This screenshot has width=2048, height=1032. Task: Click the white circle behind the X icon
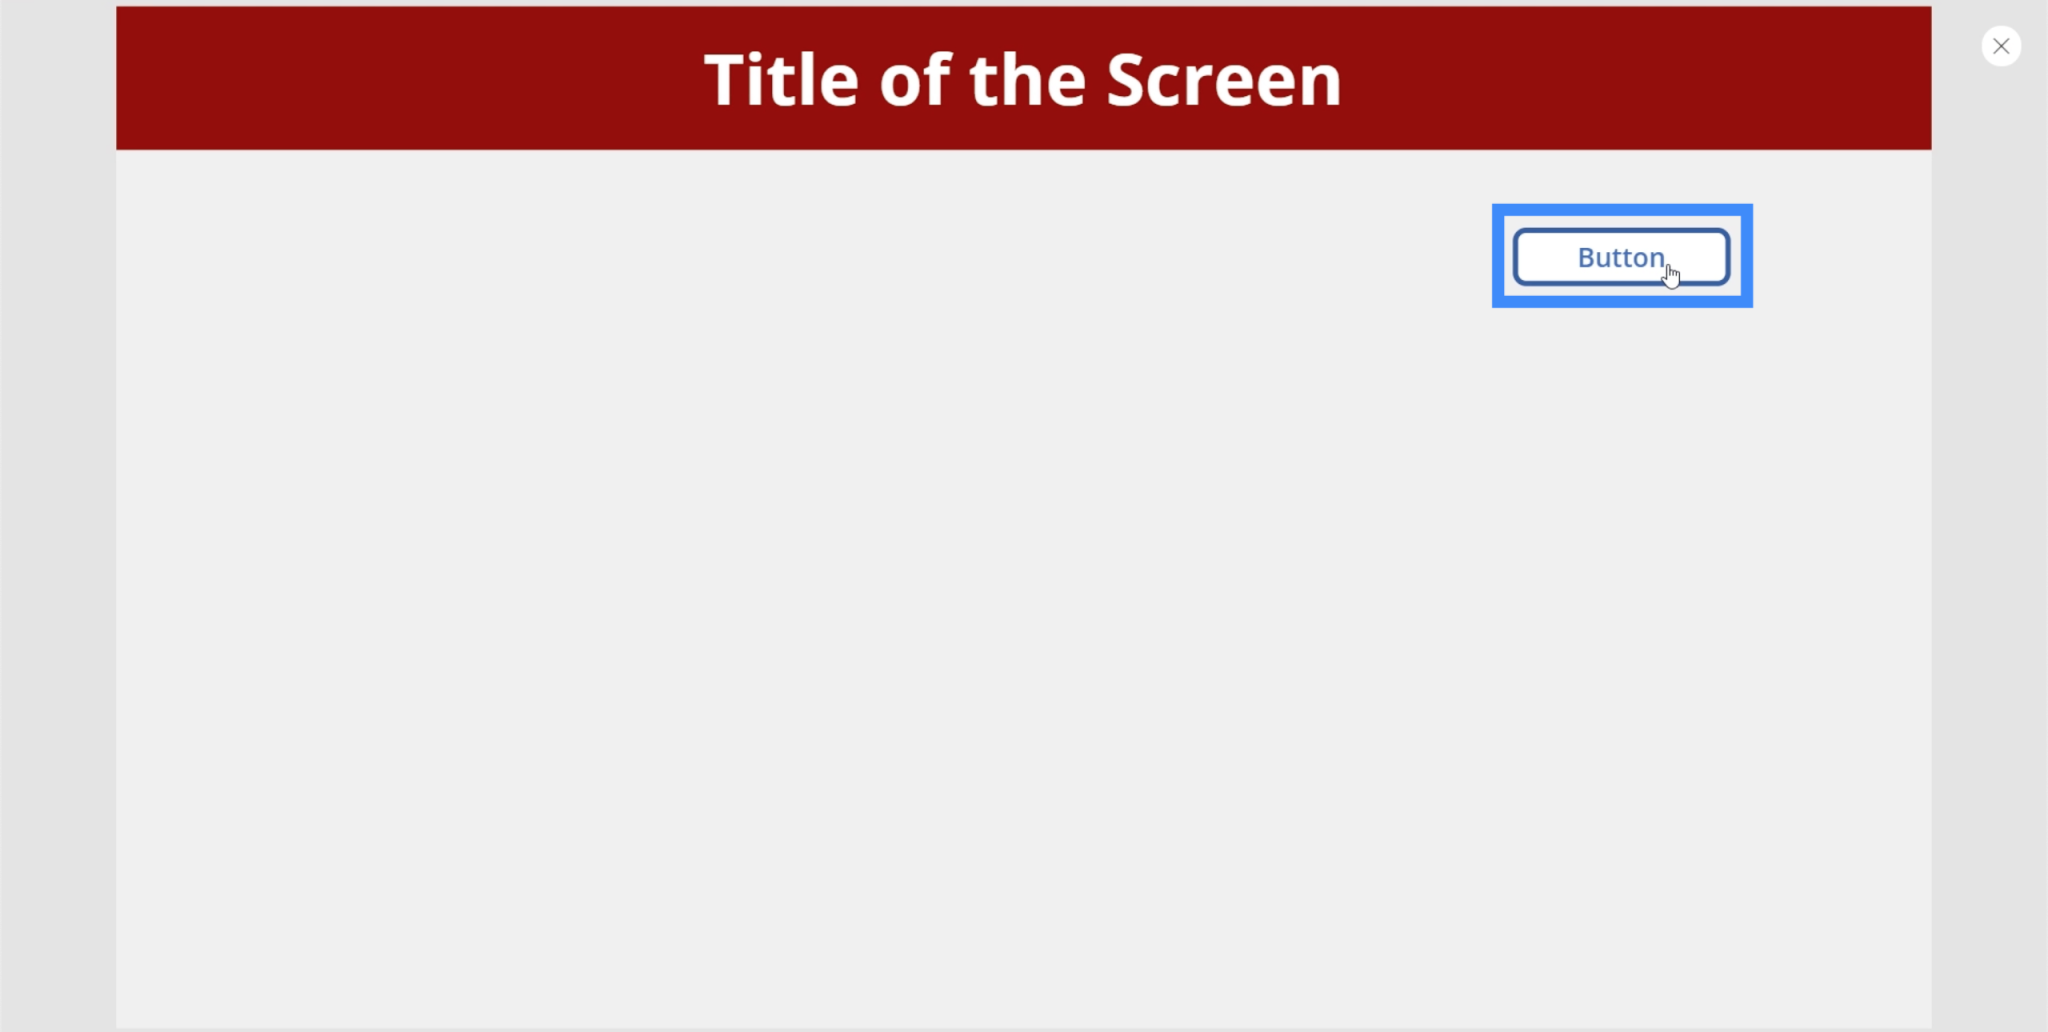tap(2001, 46)
